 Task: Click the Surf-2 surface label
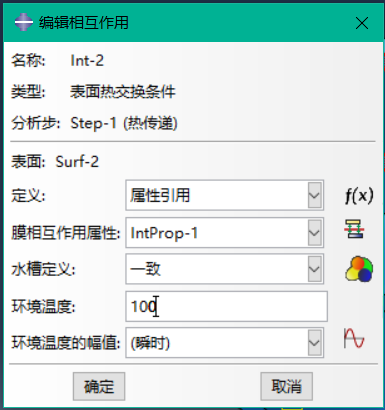coord(77,162)
